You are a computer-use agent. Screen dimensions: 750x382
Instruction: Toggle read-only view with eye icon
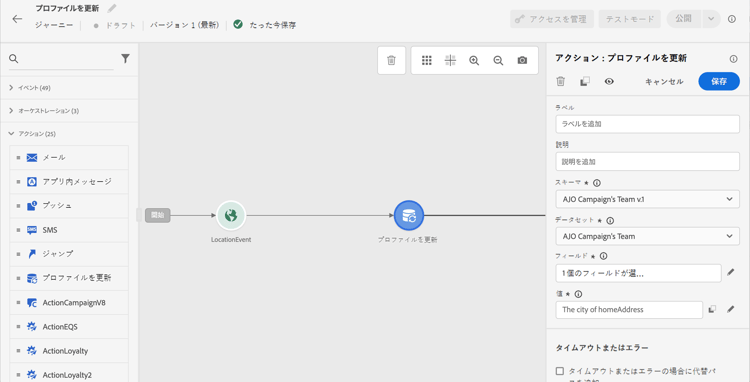point(609,81)
